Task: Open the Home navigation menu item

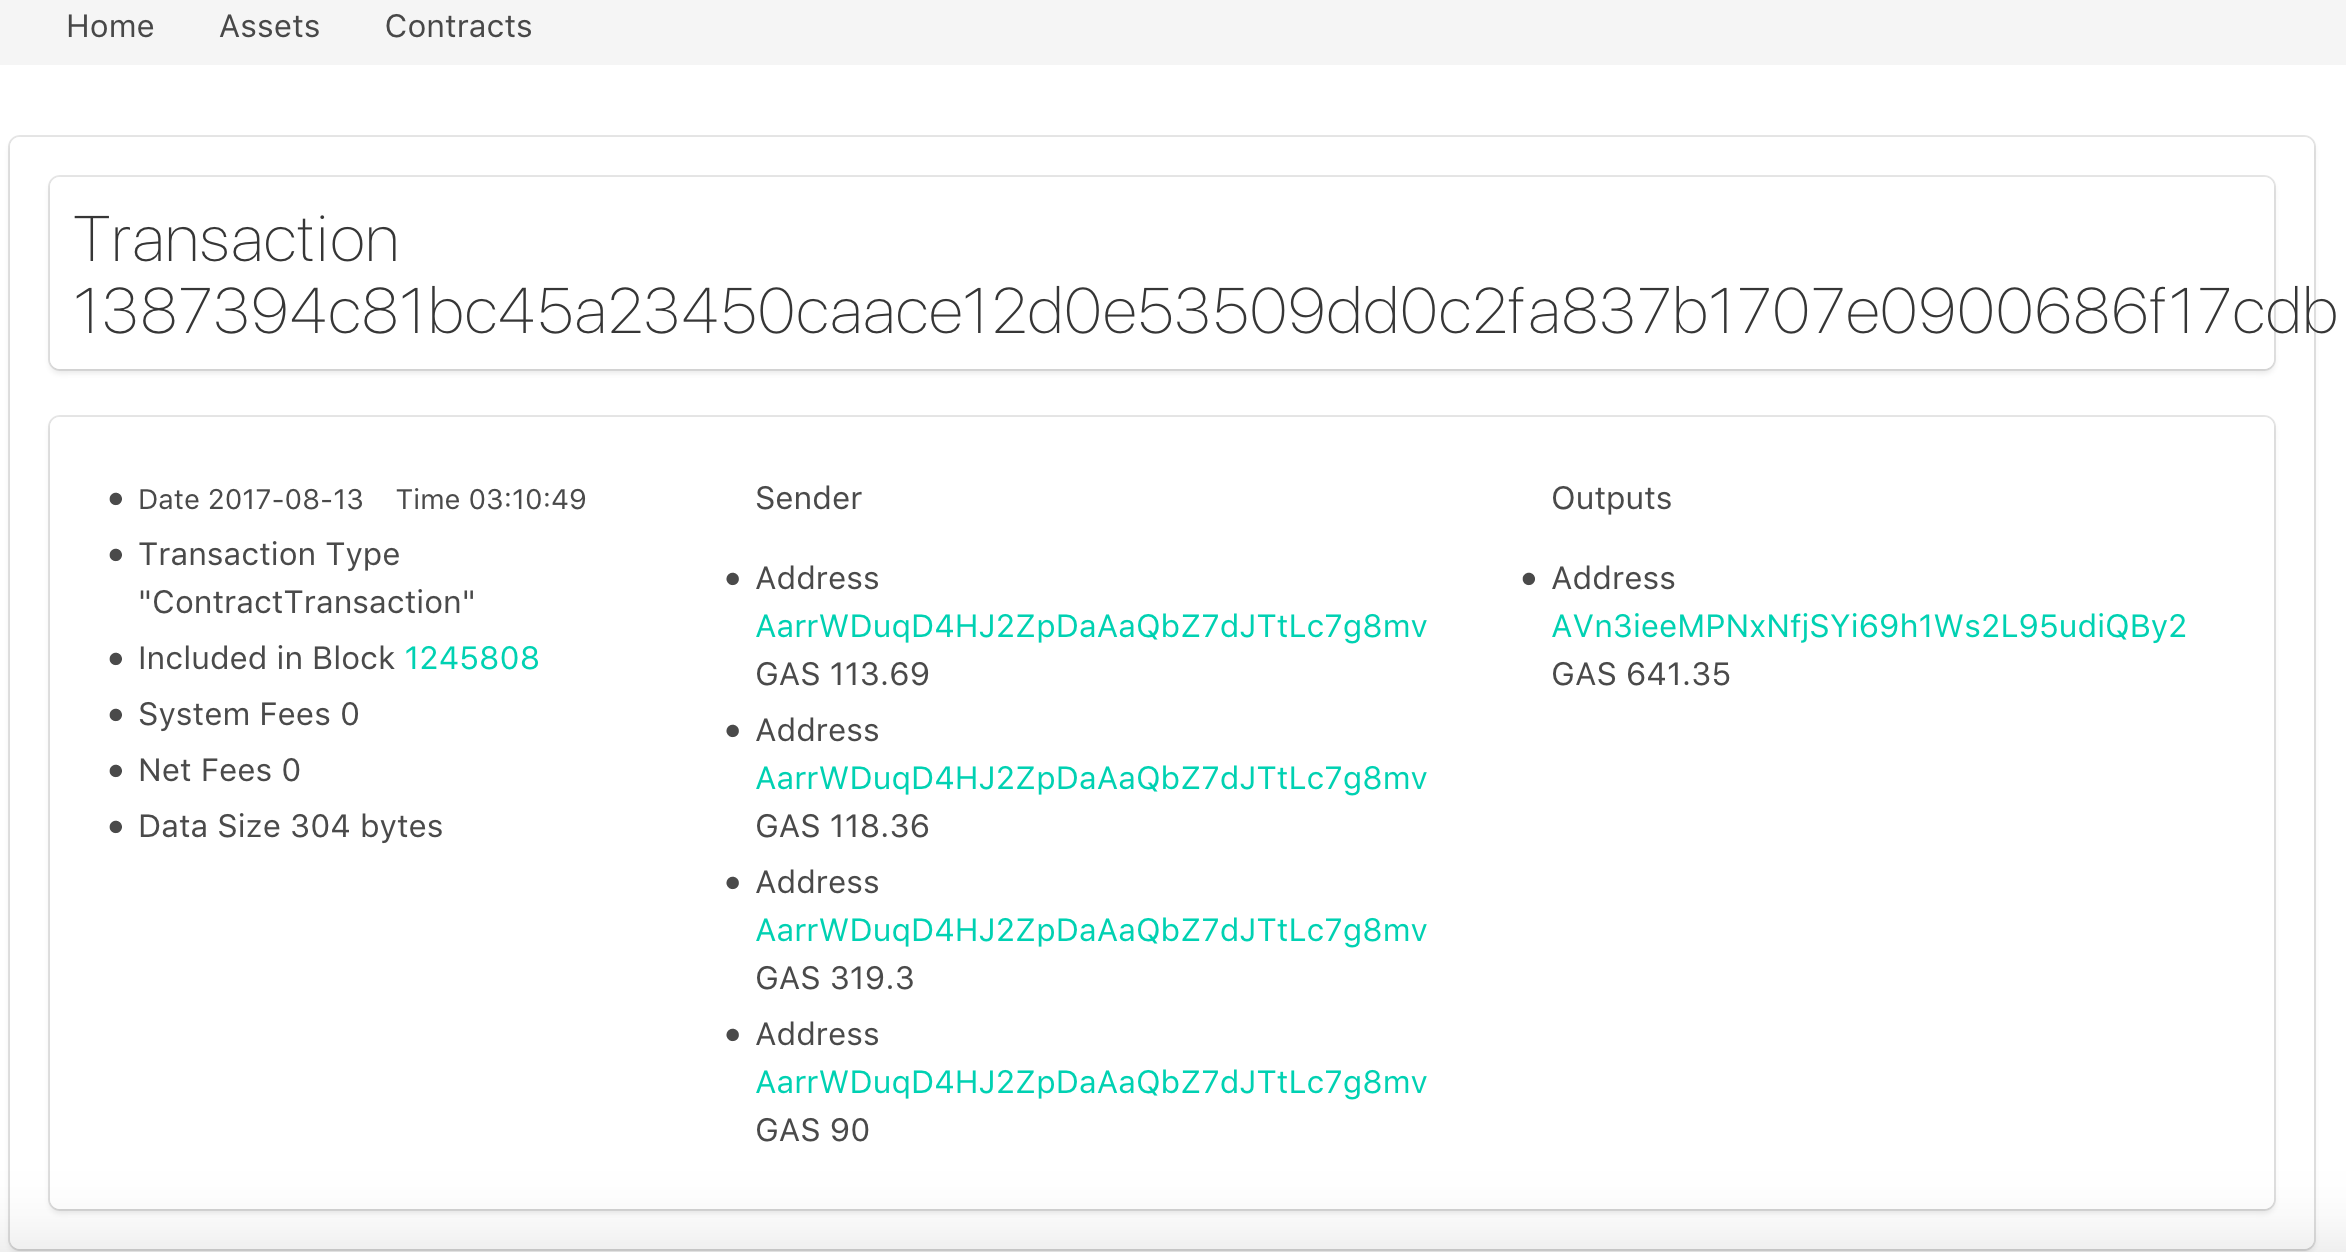Action: point(110,27)
